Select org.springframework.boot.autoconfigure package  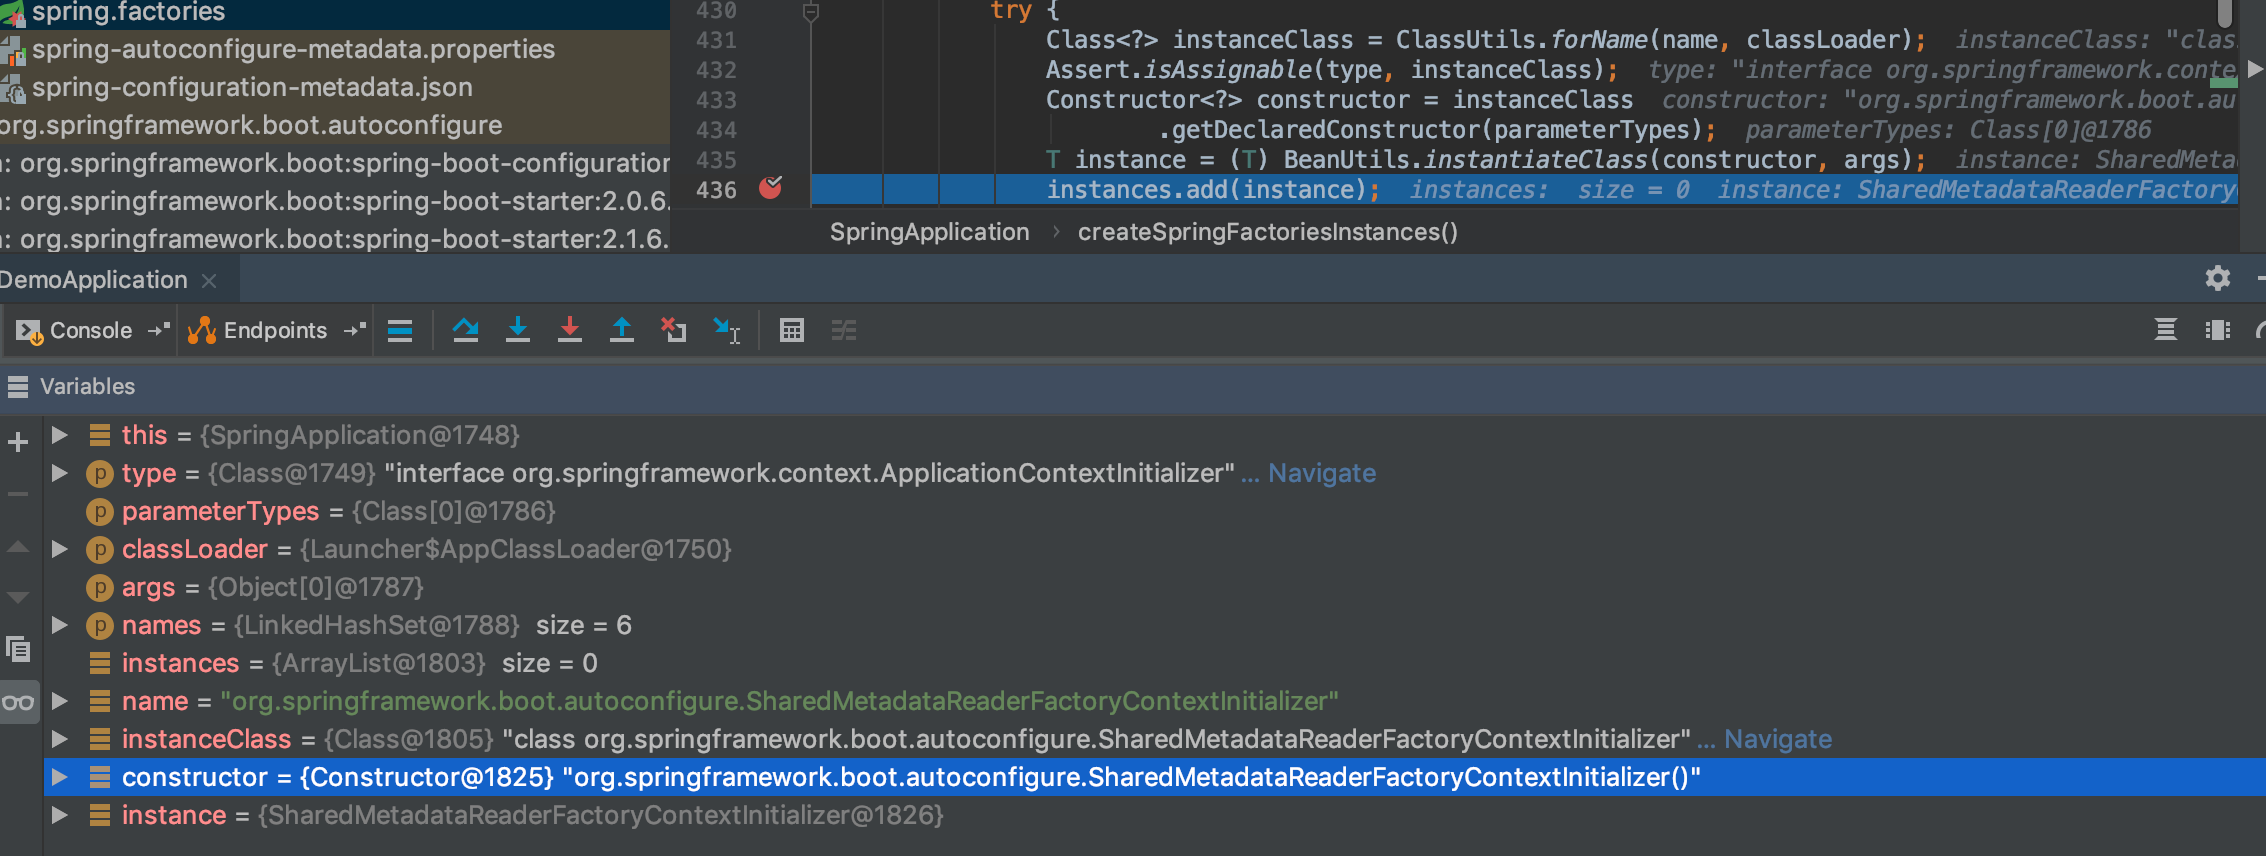[x=251, y=125]
